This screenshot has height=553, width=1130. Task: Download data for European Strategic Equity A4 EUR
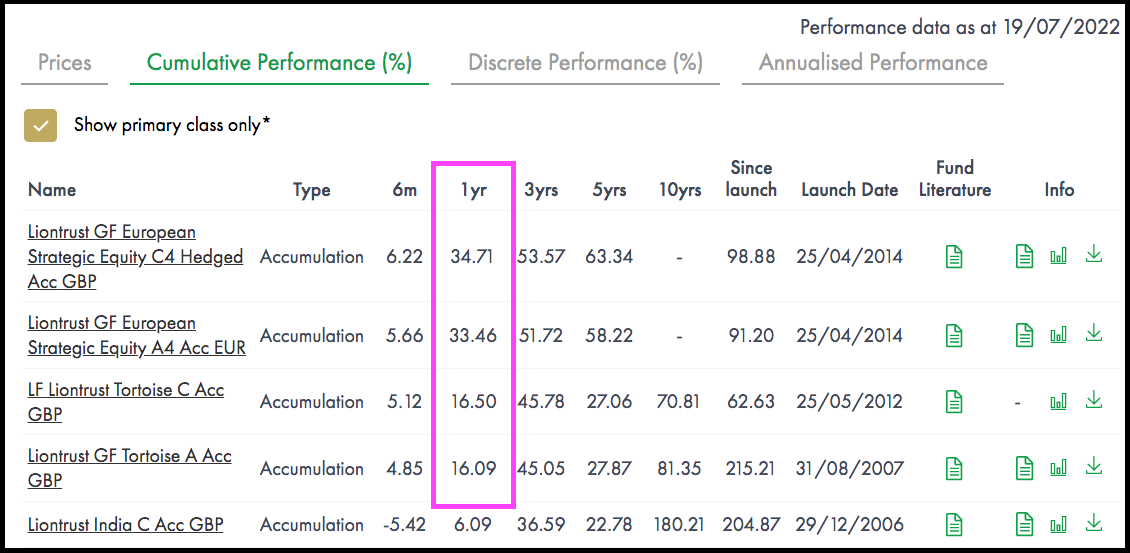pos(1094,332)
